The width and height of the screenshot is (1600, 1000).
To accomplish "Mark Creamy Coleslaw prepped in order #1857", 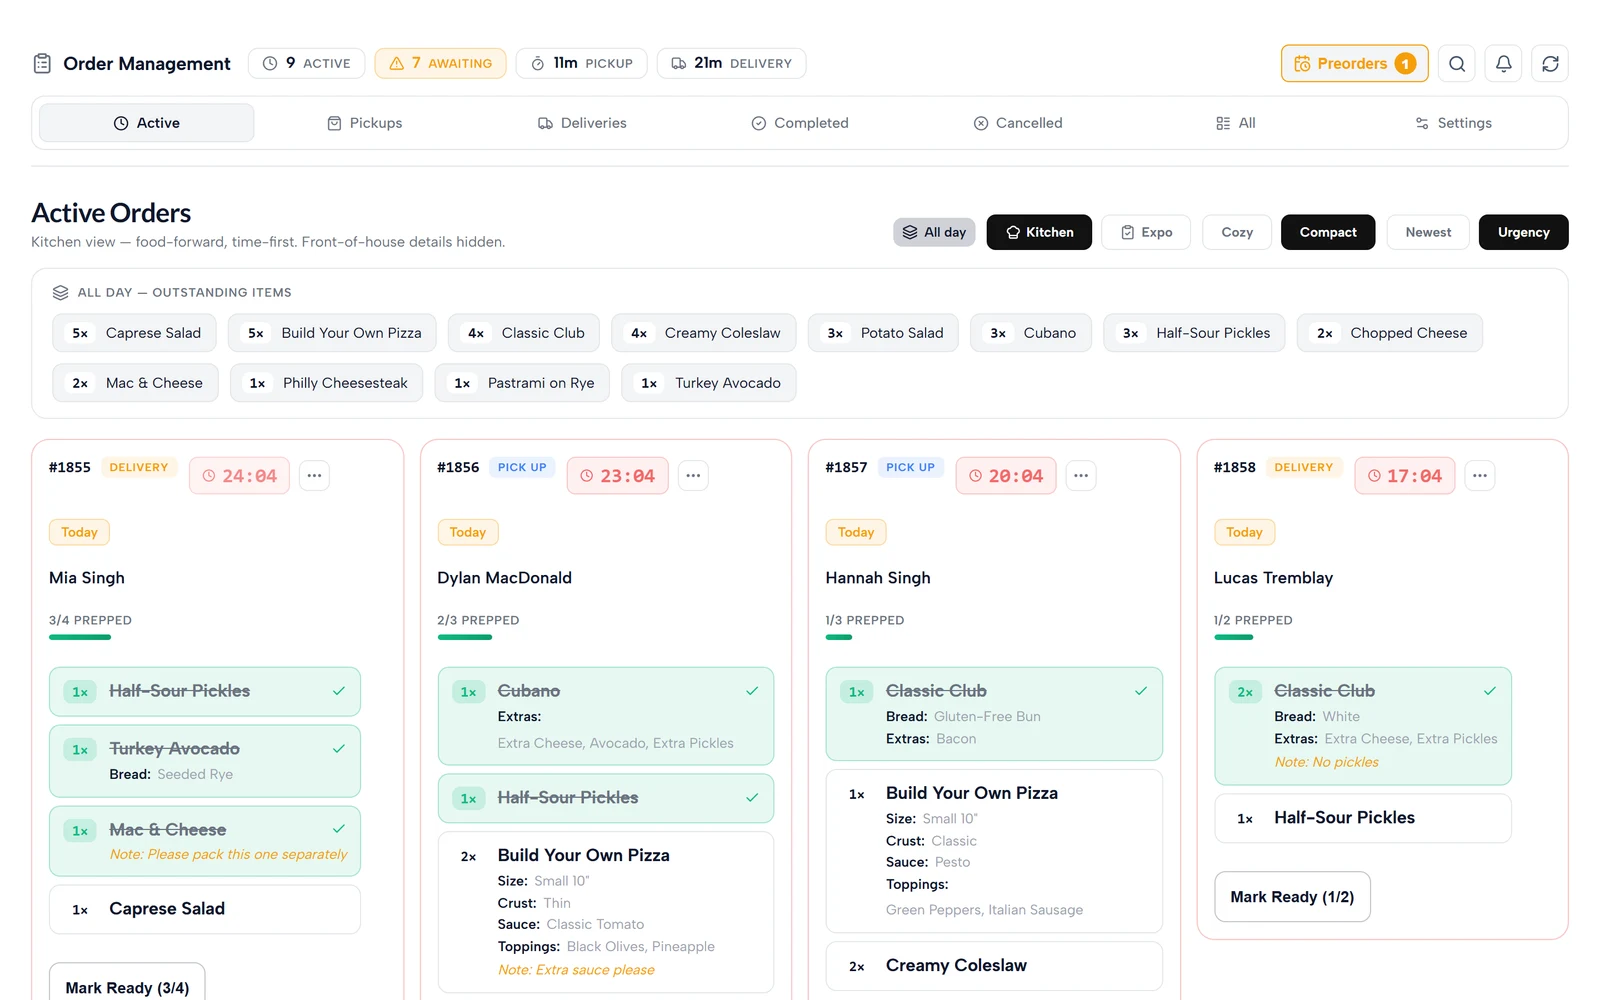I will [994, 966].
